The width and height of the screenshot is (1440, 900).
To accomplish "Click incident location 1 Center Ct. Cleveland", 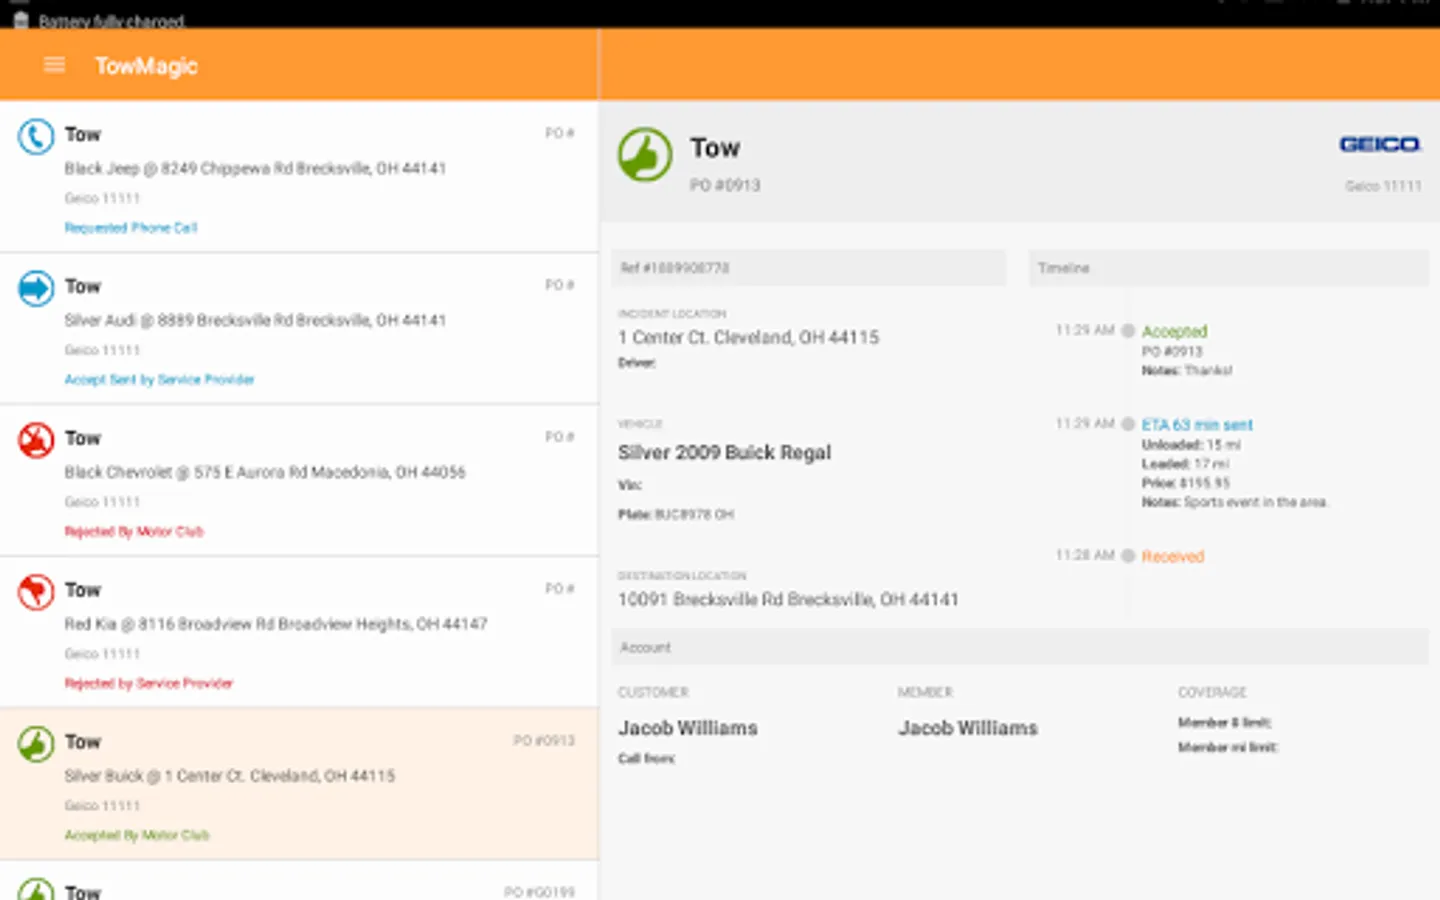I will pos(748,338).
